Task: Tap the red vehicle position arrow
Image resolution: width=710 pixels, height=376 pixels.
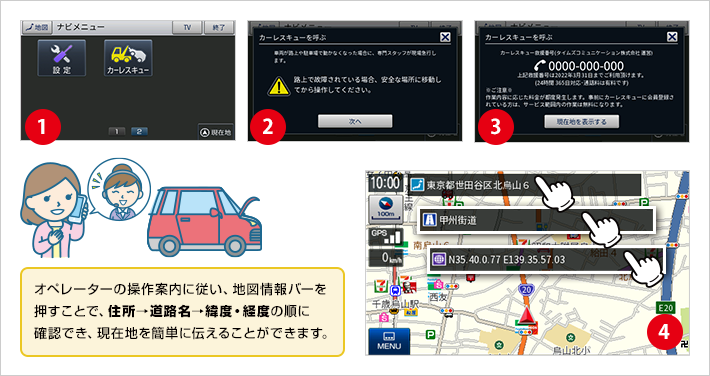Action: (526, 315)
